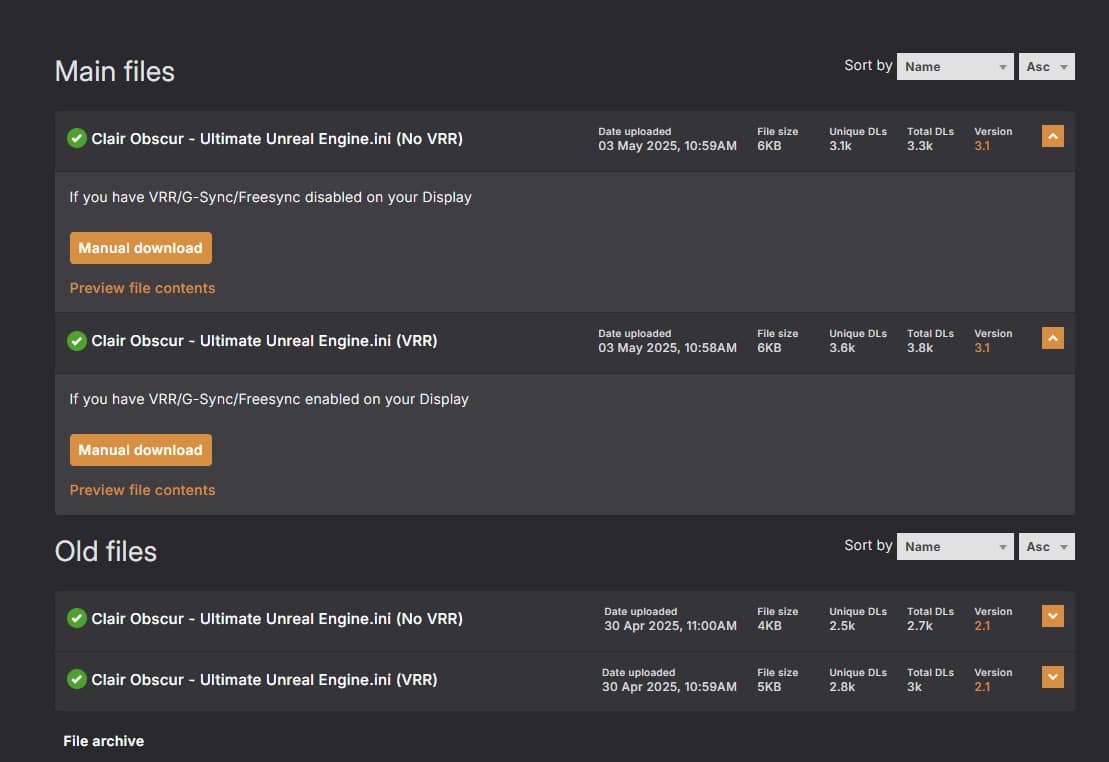Select Old files title ending '(VRR)'
This screenshot has width=1109, height=762.
[265, 680]
